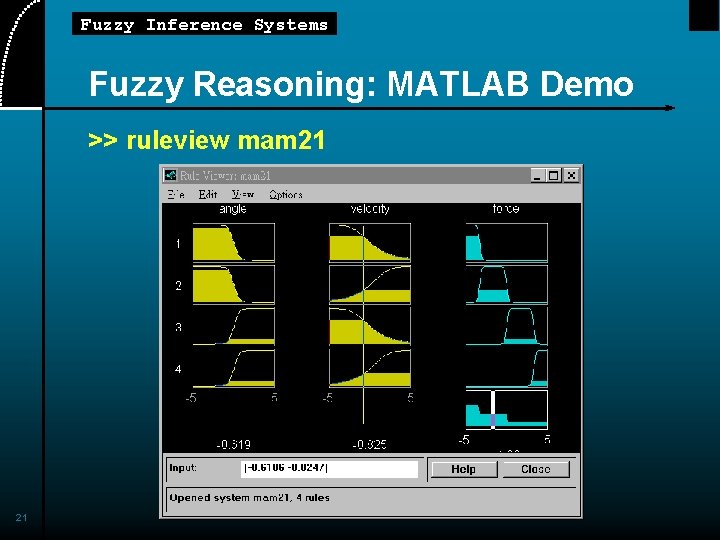Maximize the Rule Viewer window
The image size is (720, 540).
(554, 175)
